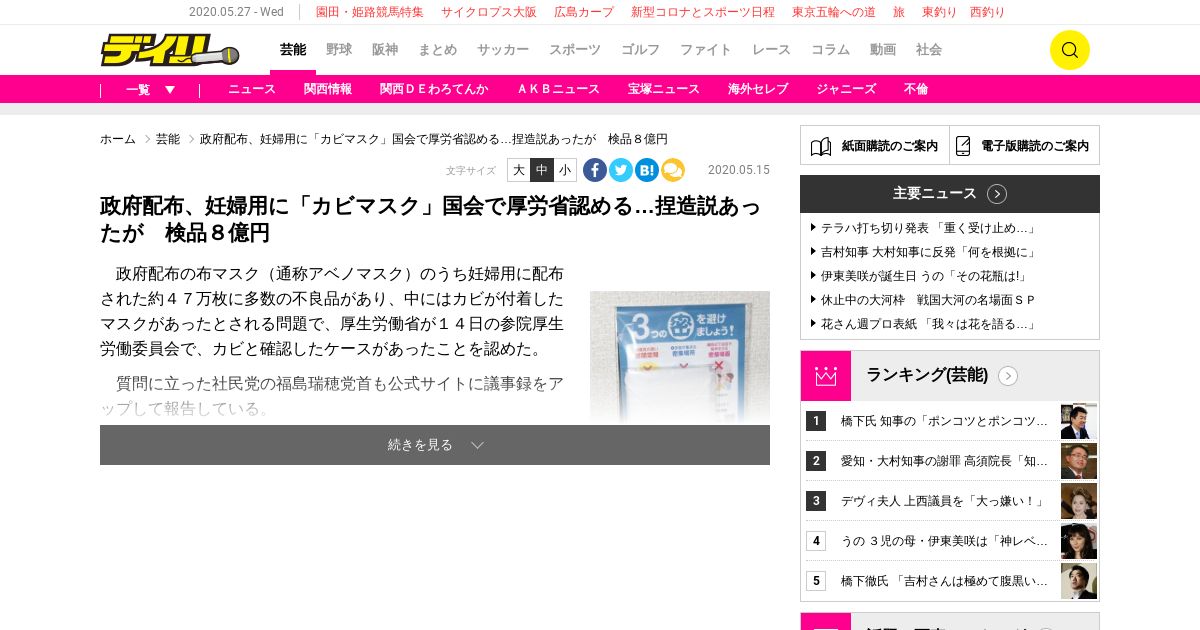Click the circled arrow next to ランキング(芸能)

point(1008,376)
